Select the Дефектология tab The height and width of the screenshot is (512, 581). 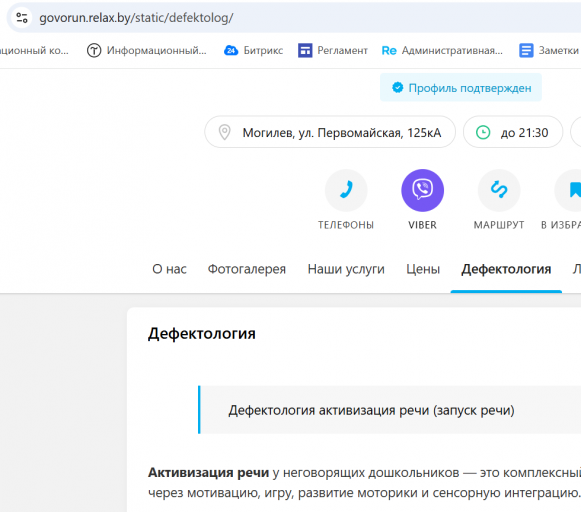506,269
